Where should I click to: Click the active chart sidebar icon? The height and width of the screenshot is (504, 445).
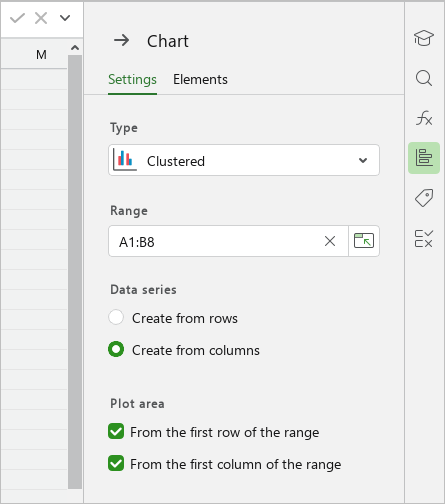coord(424,158)
